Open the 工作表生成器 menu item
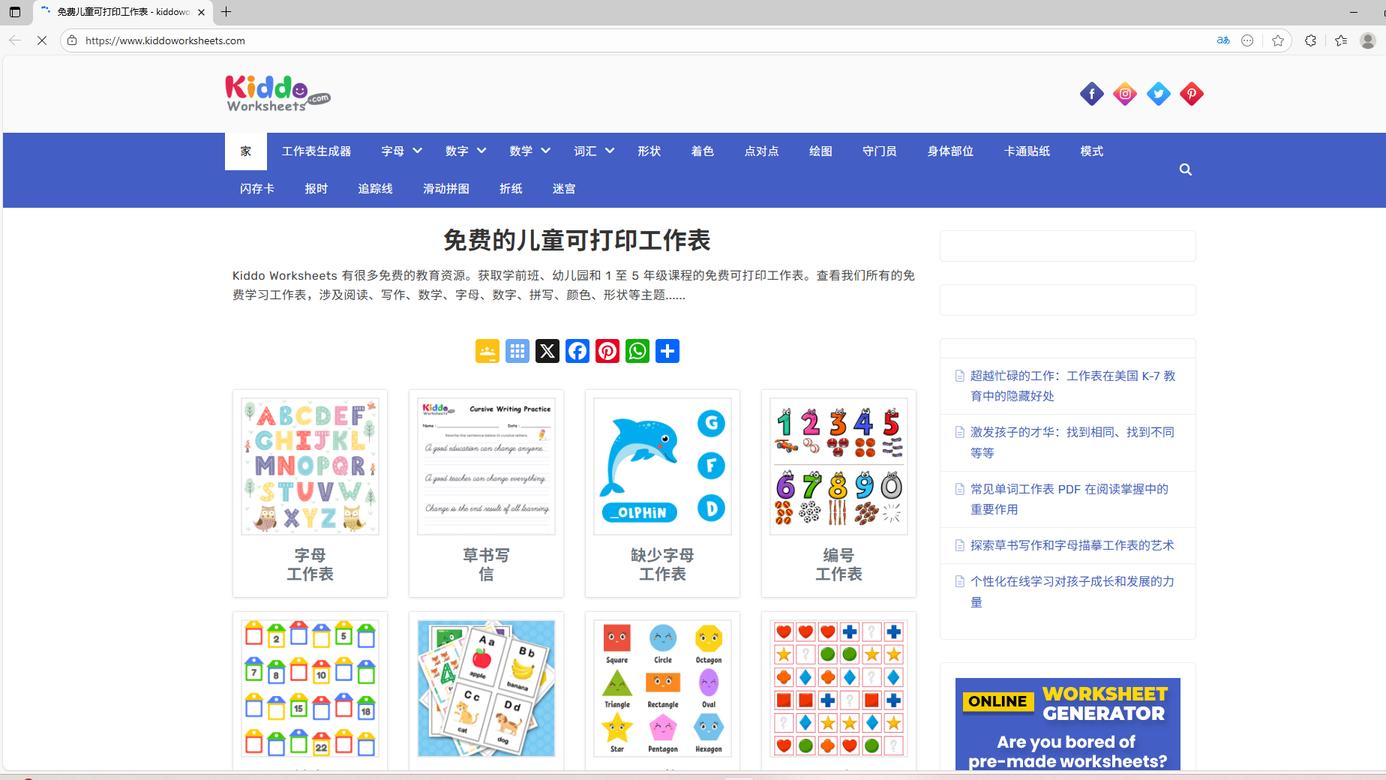Screen dimensions: 1386x780 pyautogui.click(x=316, y=151)
